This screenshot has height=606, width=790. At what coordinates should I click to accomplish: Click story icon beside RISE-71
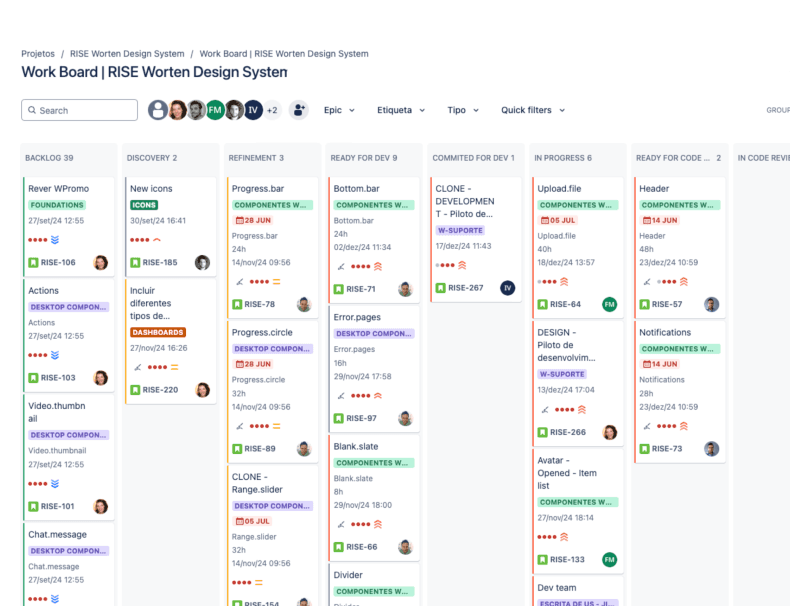tap(339, 289)
